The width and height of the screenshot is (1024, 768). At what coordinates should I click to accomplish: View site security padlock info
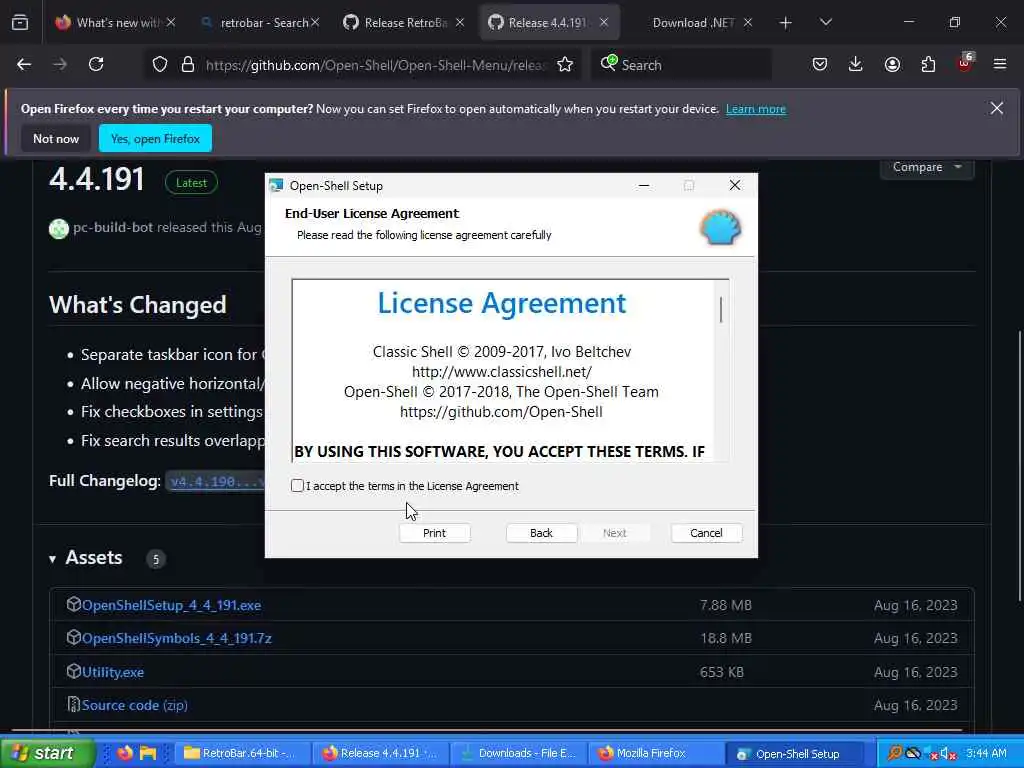coord(188,64)
